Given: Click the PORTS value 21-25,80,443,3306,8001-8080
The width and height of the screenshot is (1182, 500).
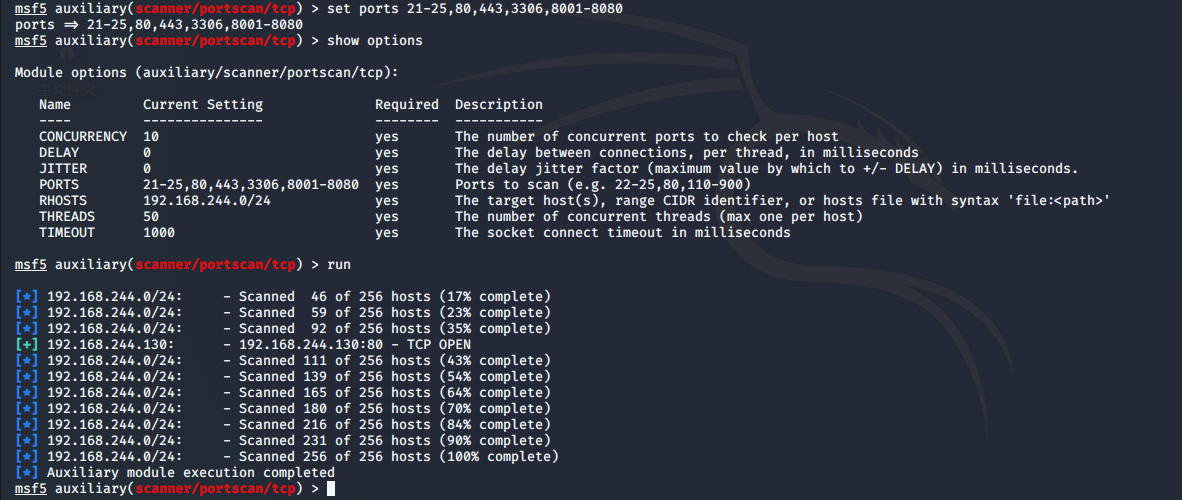Looking at the screenshot, I should point(251,185).
